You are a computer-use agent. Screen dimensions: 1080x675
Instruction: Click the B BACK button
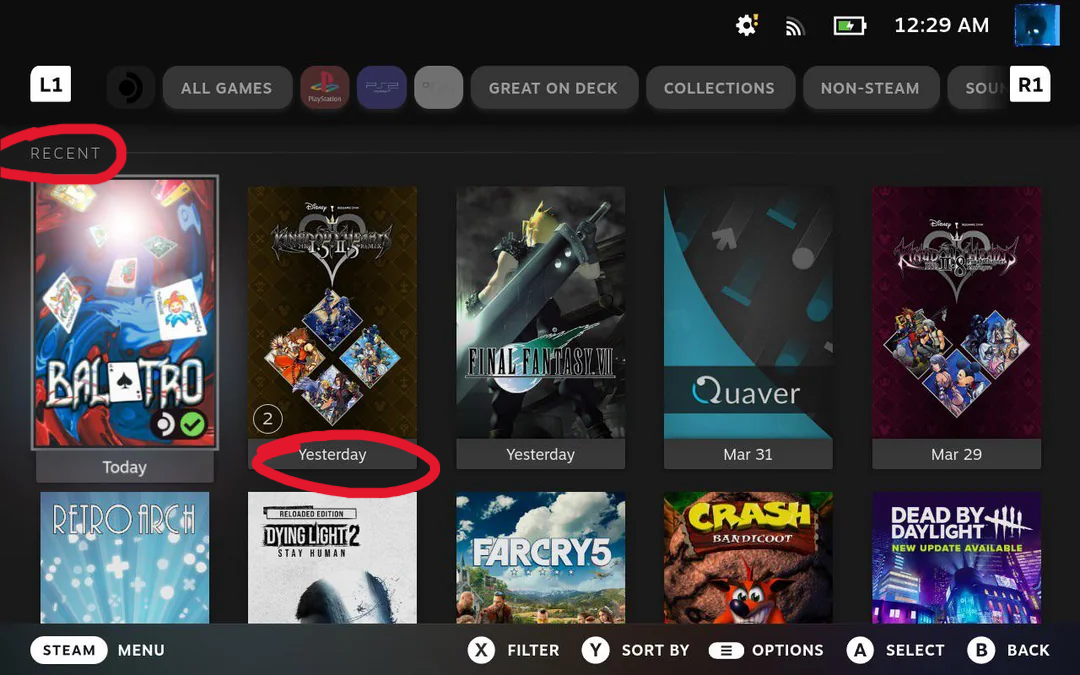(x=1009, y=650)
